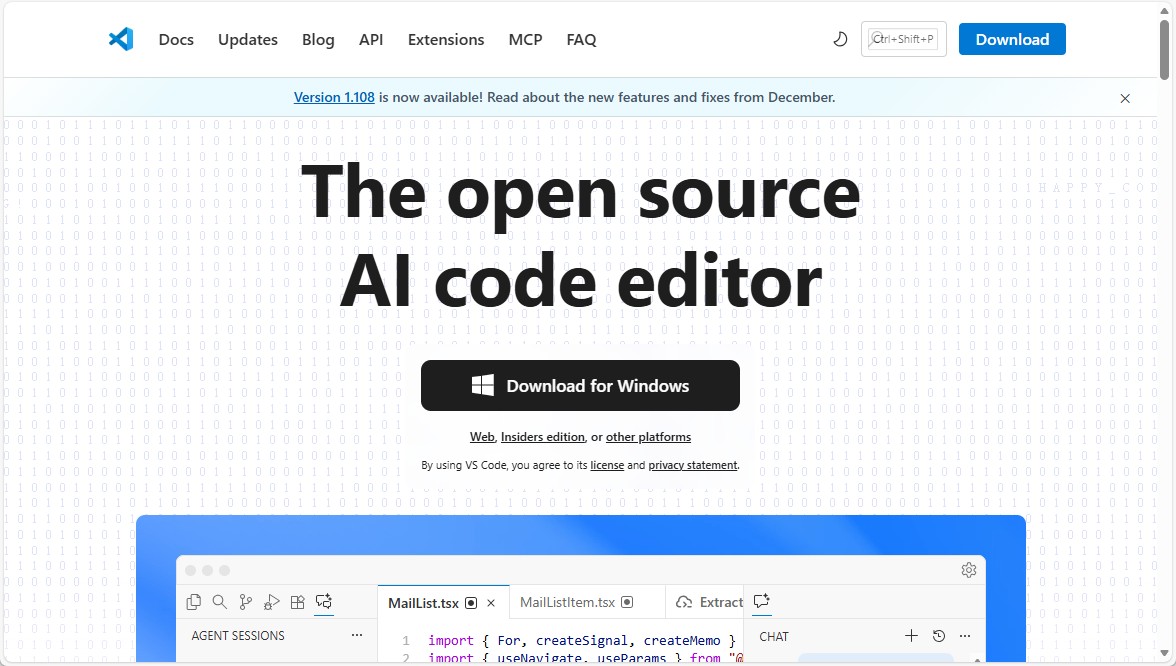Click unsaved indicator on MailList.tsx tab
Viewport: 1176px width, 666px height.
tap(471, 603)
